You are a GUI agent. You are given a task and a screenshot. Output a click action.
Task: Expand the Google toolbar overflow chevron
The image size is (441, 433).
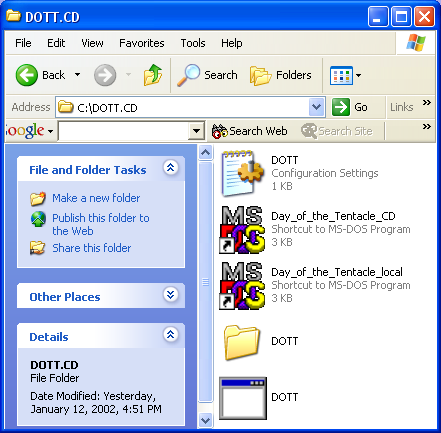427,127
